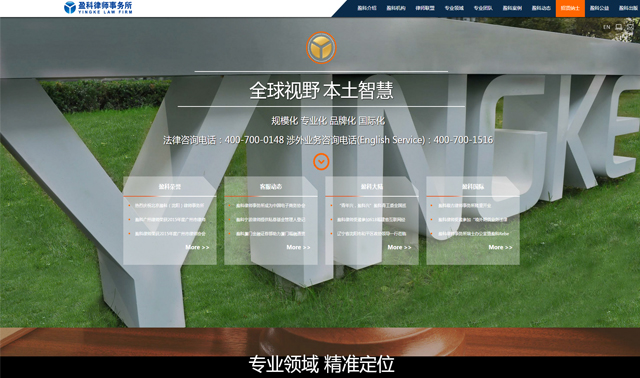The width and height of the screenshot is (640, 378).
Task: Click the monitor icon beside EN
Action: click(619, 27)
